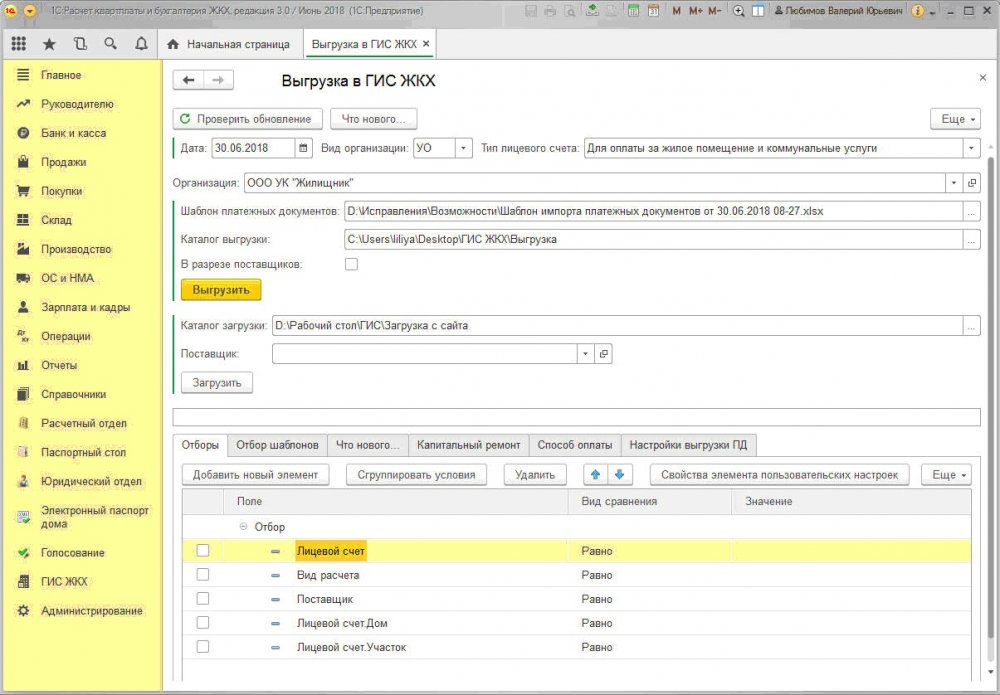Tick the Поставщик filter checkbox
1000x695 pixels.
click(203, 599)
